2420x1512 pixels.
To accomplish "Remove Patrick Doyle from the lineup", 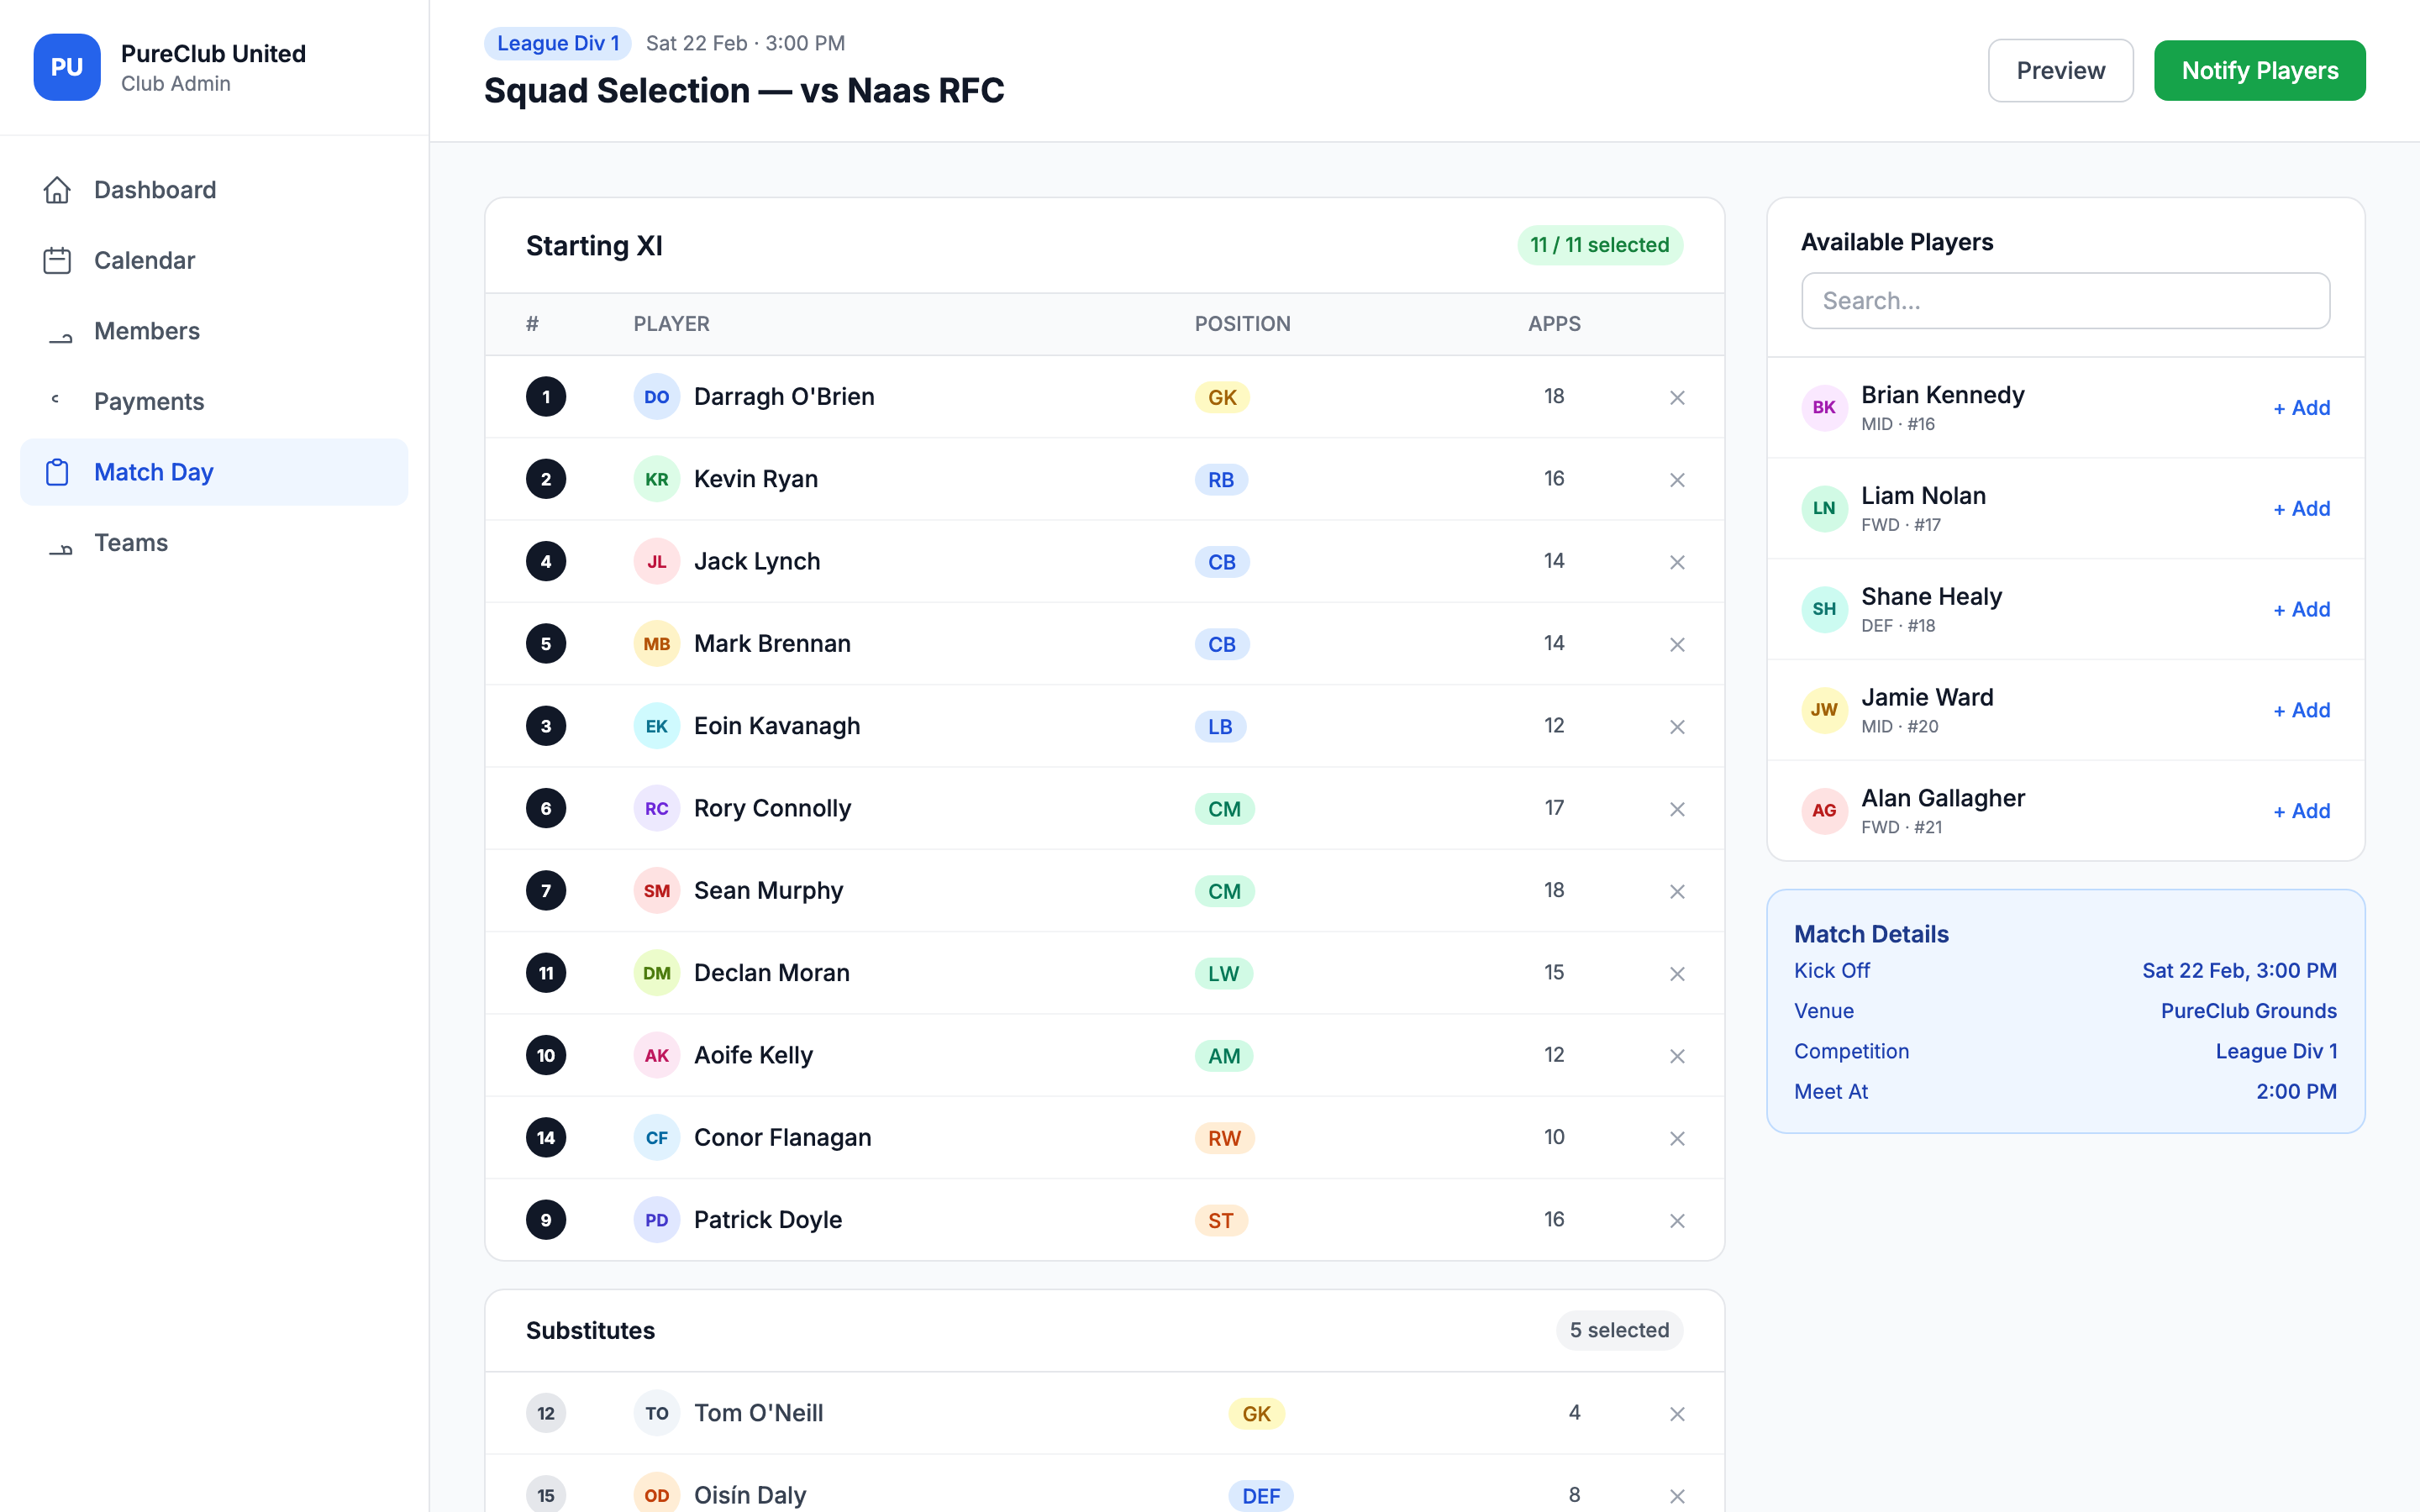I will pyautogui.click(x=1677, y=1220).
